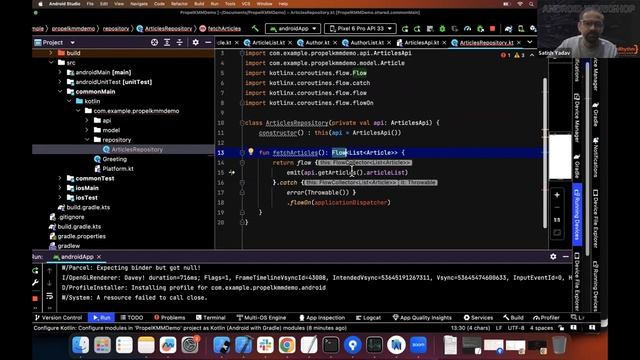The width and height of the screenshot is (640, 360).
Task: Open the TODO tool window
Action: click(x=132, y=318)
